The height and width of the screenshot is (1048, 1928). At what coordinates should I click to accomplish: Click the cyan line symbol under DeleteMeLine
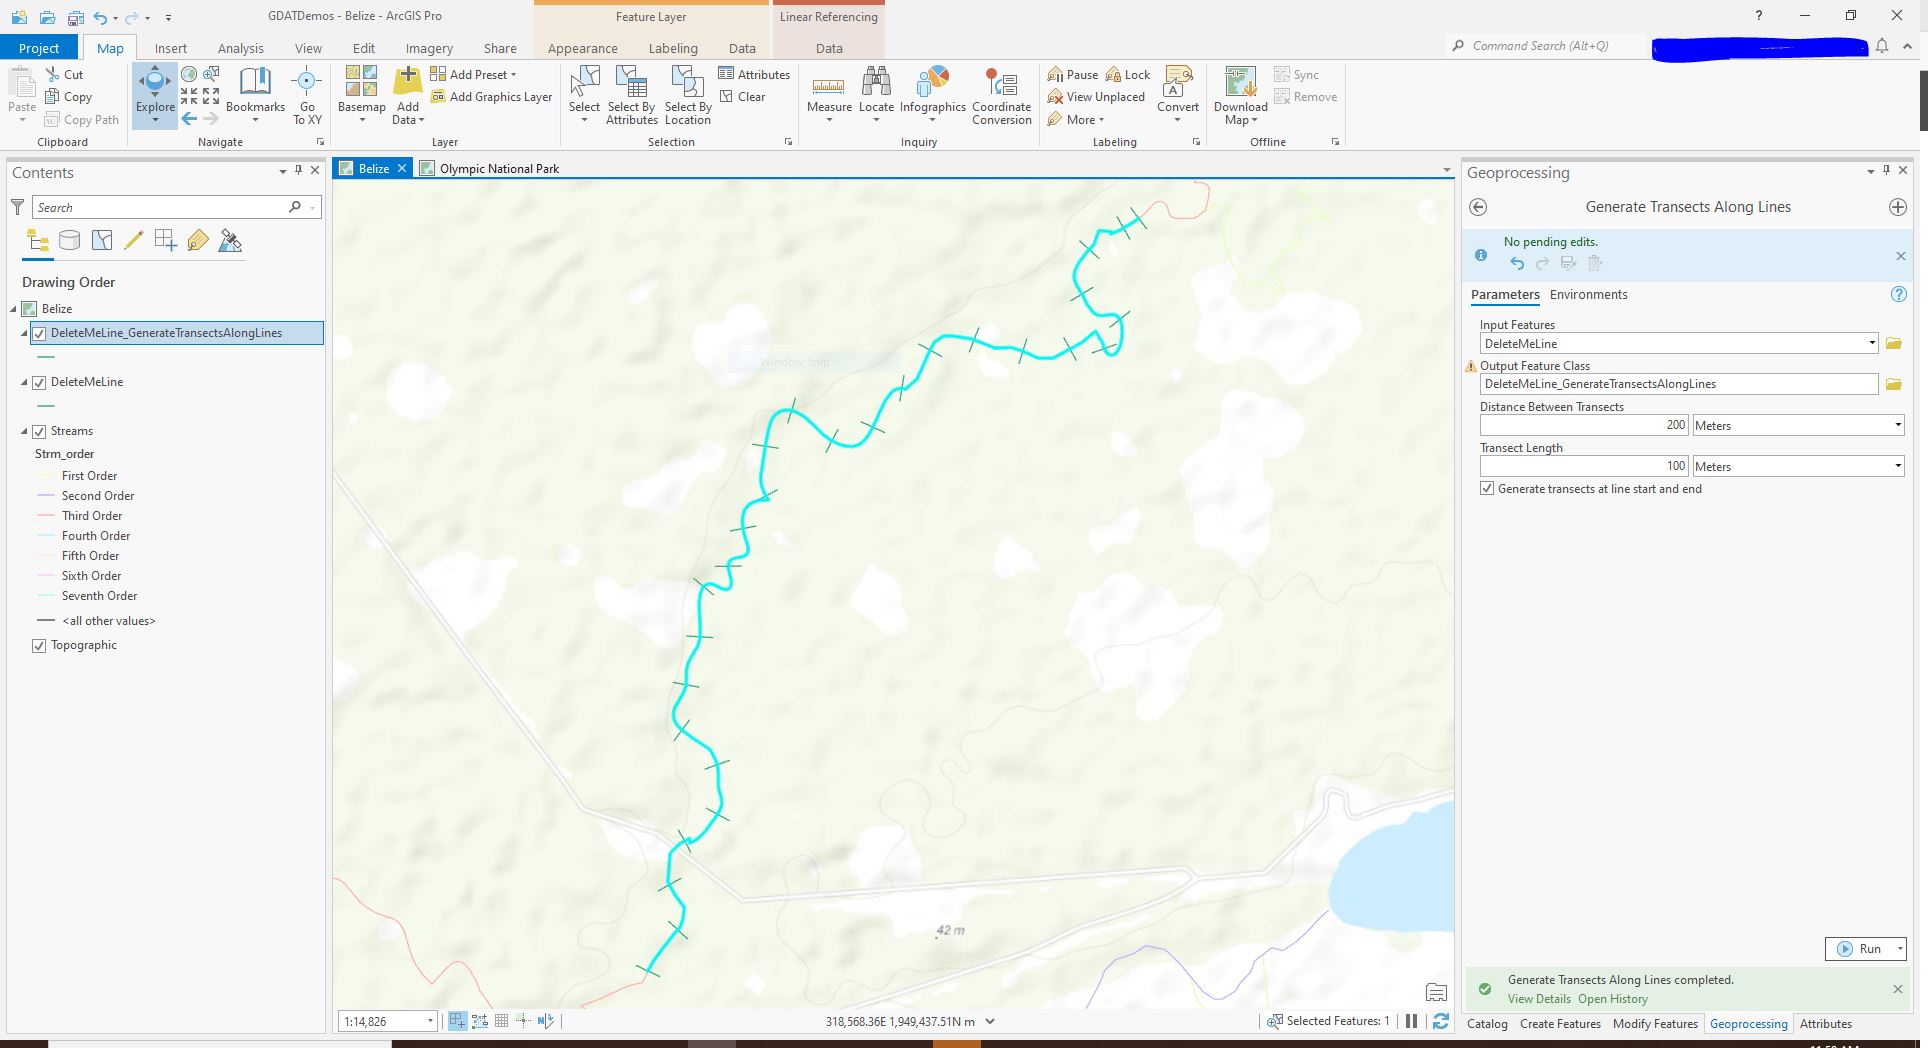click(x=45, y=405)
